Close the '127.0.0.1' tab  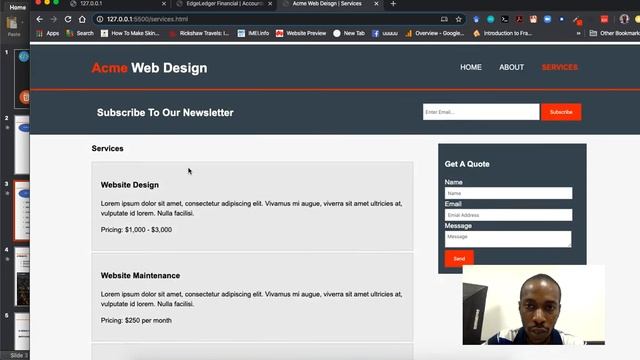coord(164,4)
